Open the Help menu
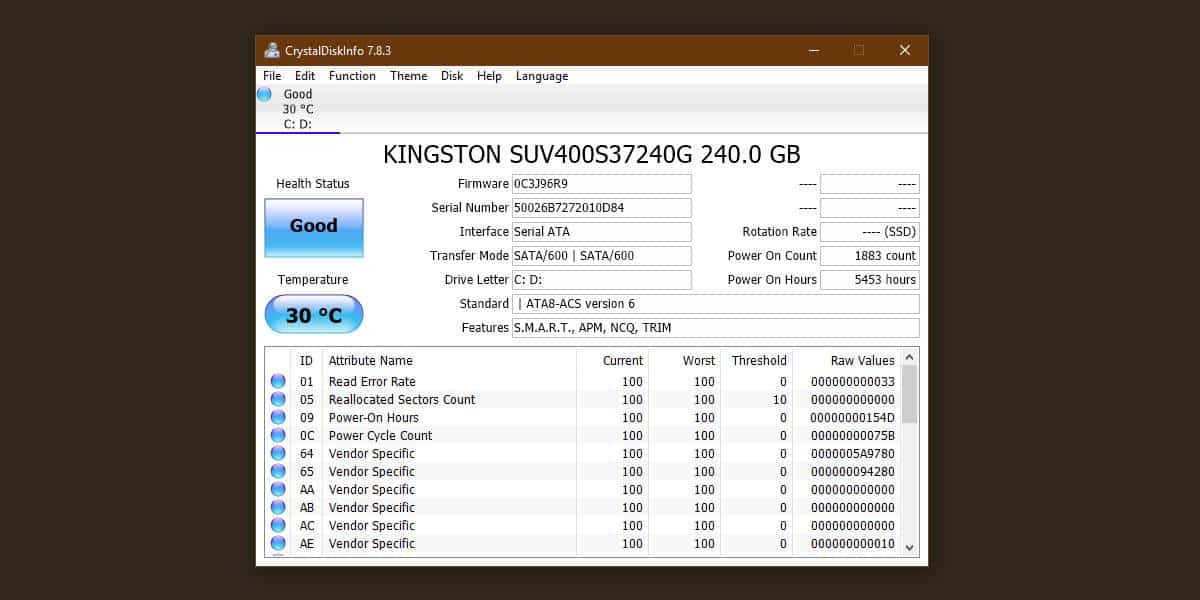The width and height of the screenshot is (1200, 600). 489,76
